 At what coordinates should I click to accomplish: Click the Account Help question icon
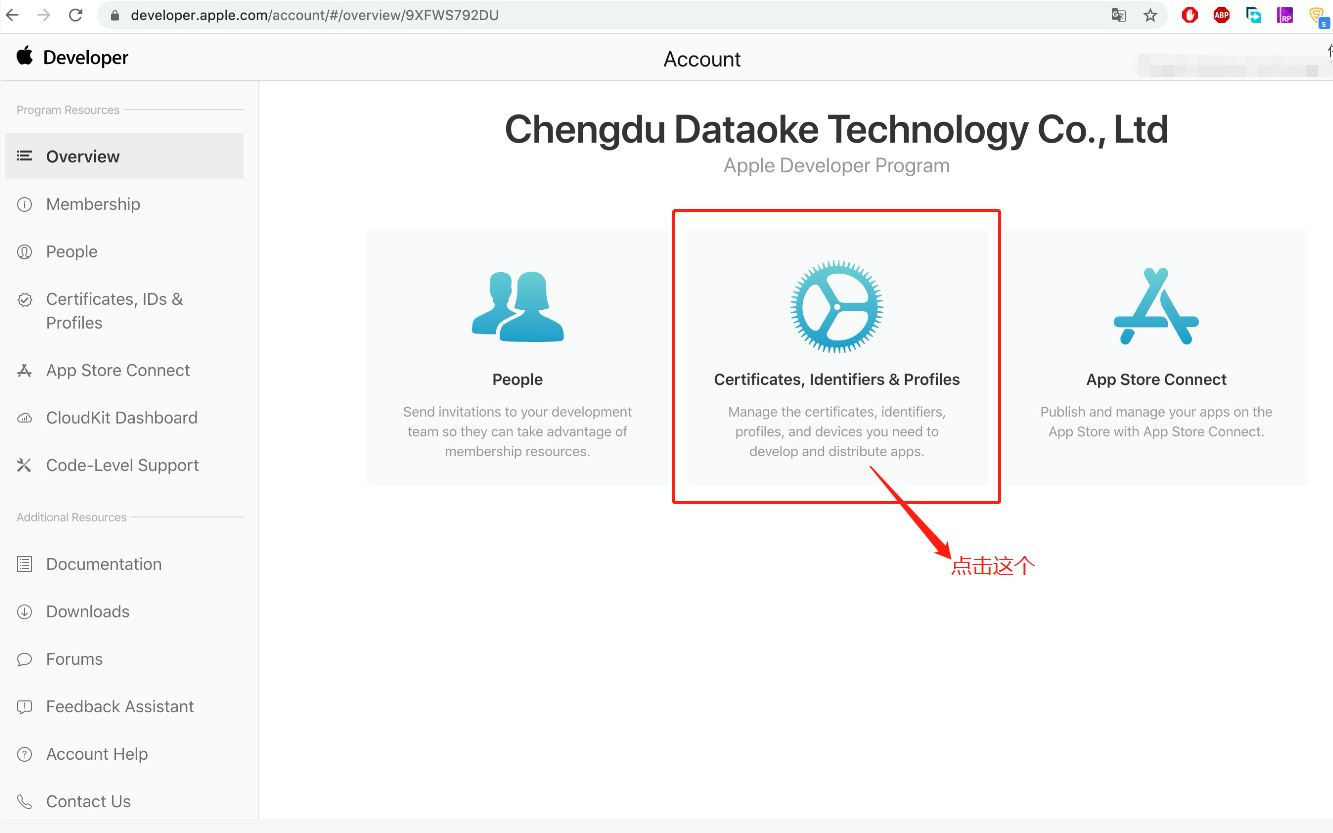click(25, 754)
